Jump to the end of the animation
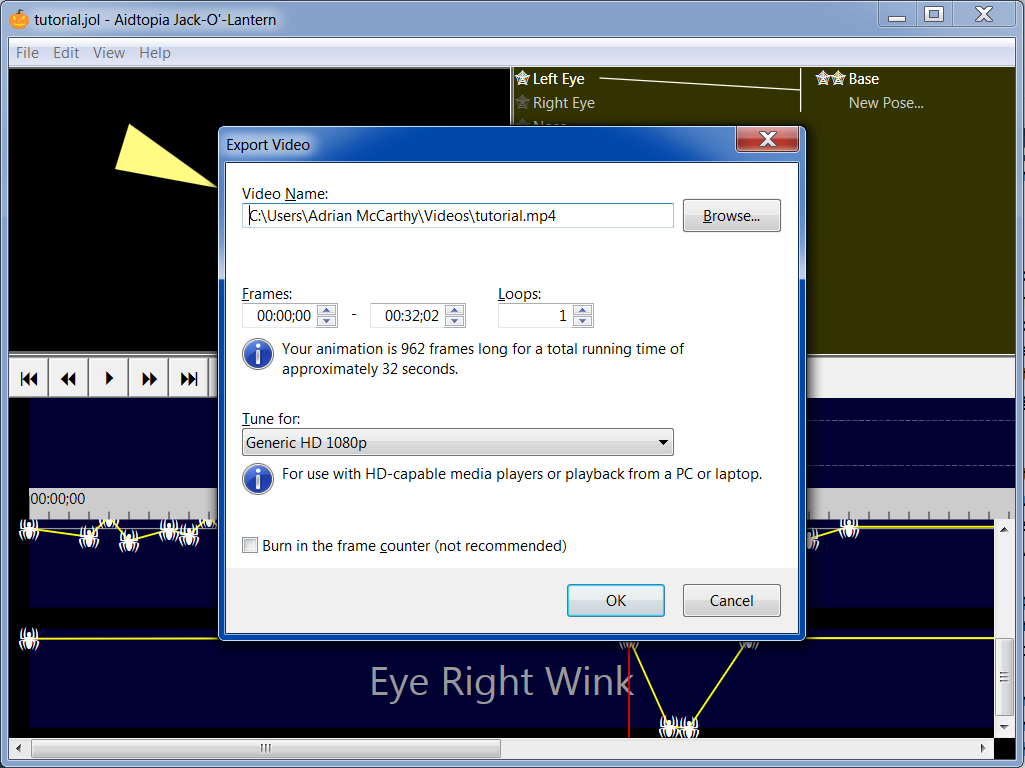 189,378
